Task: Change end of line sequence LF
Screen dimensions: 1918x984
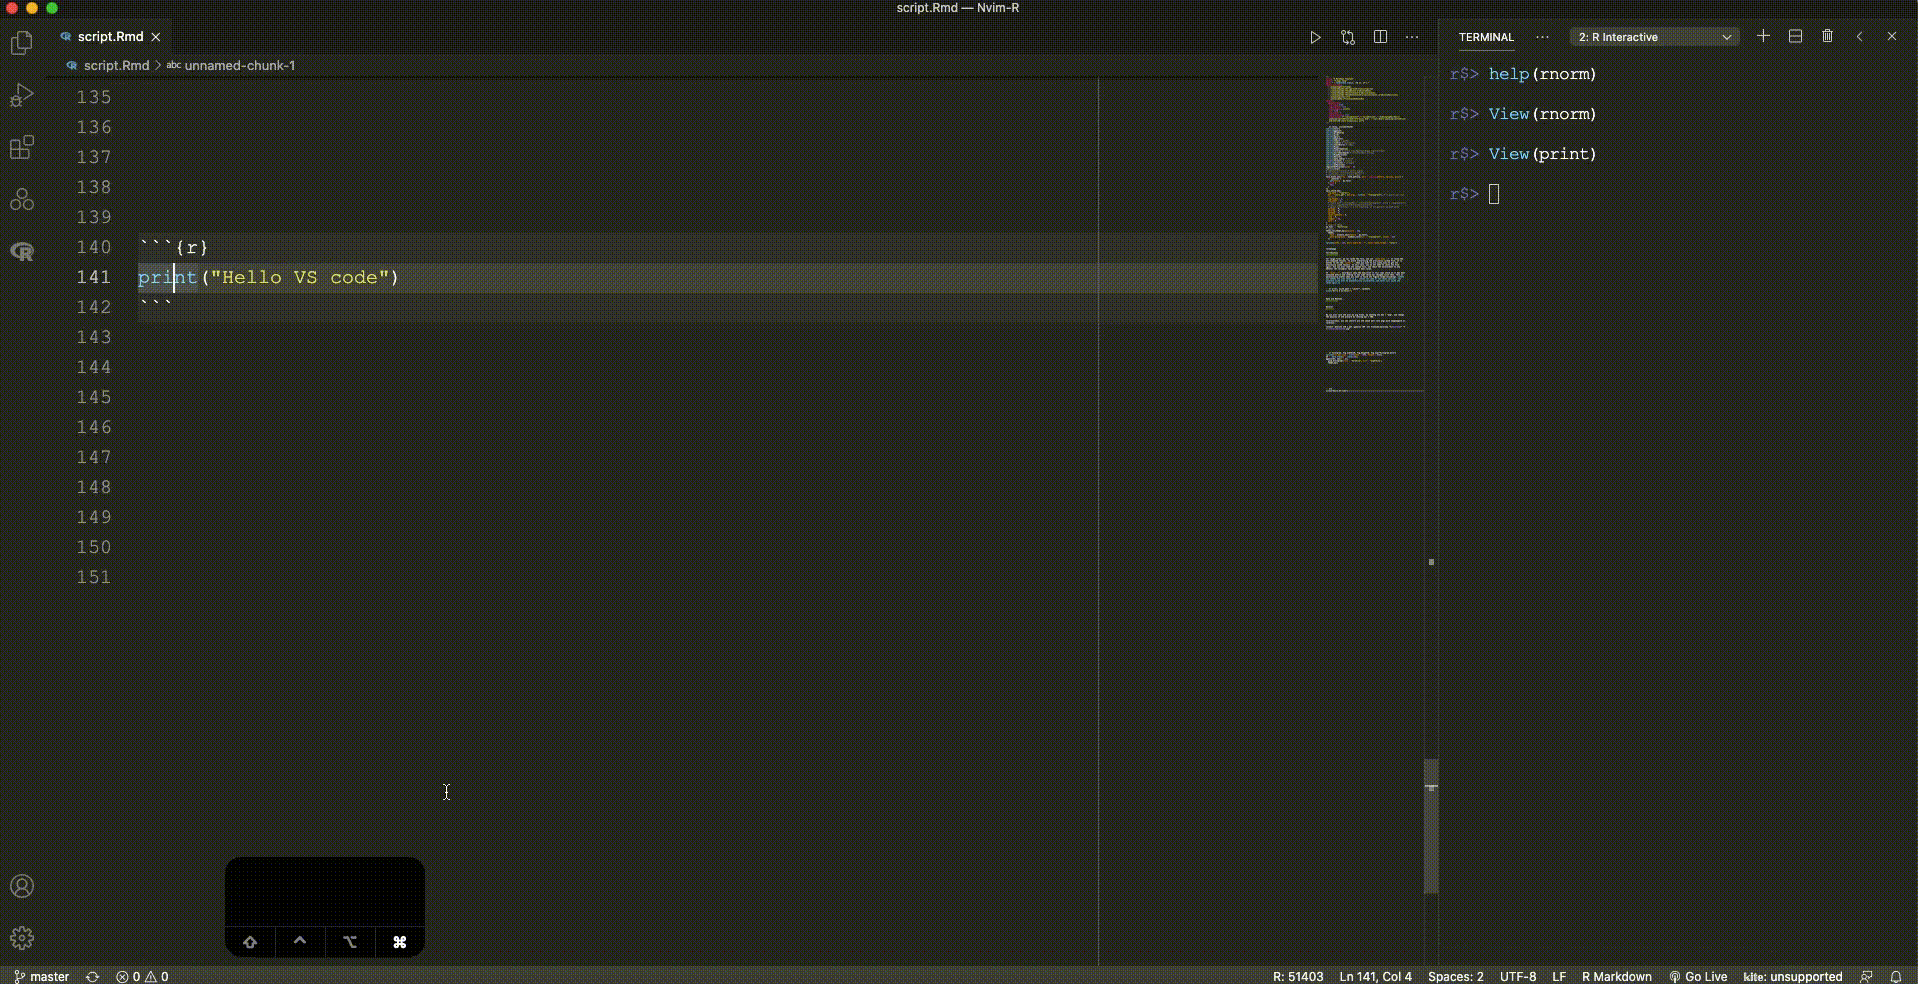Action: [x=1559, y=976]
